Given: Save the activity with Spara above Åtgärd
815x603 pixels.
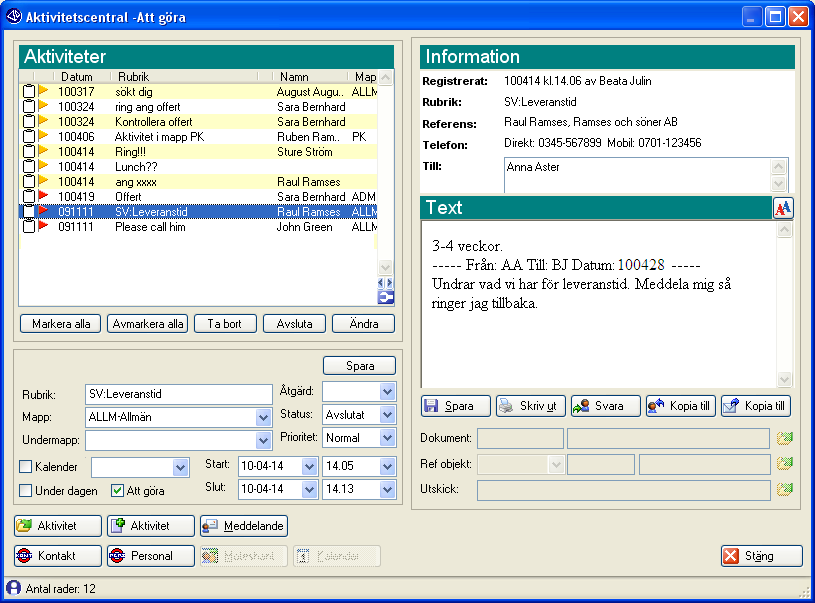Looking at the screenshot, I should point(360,365).
